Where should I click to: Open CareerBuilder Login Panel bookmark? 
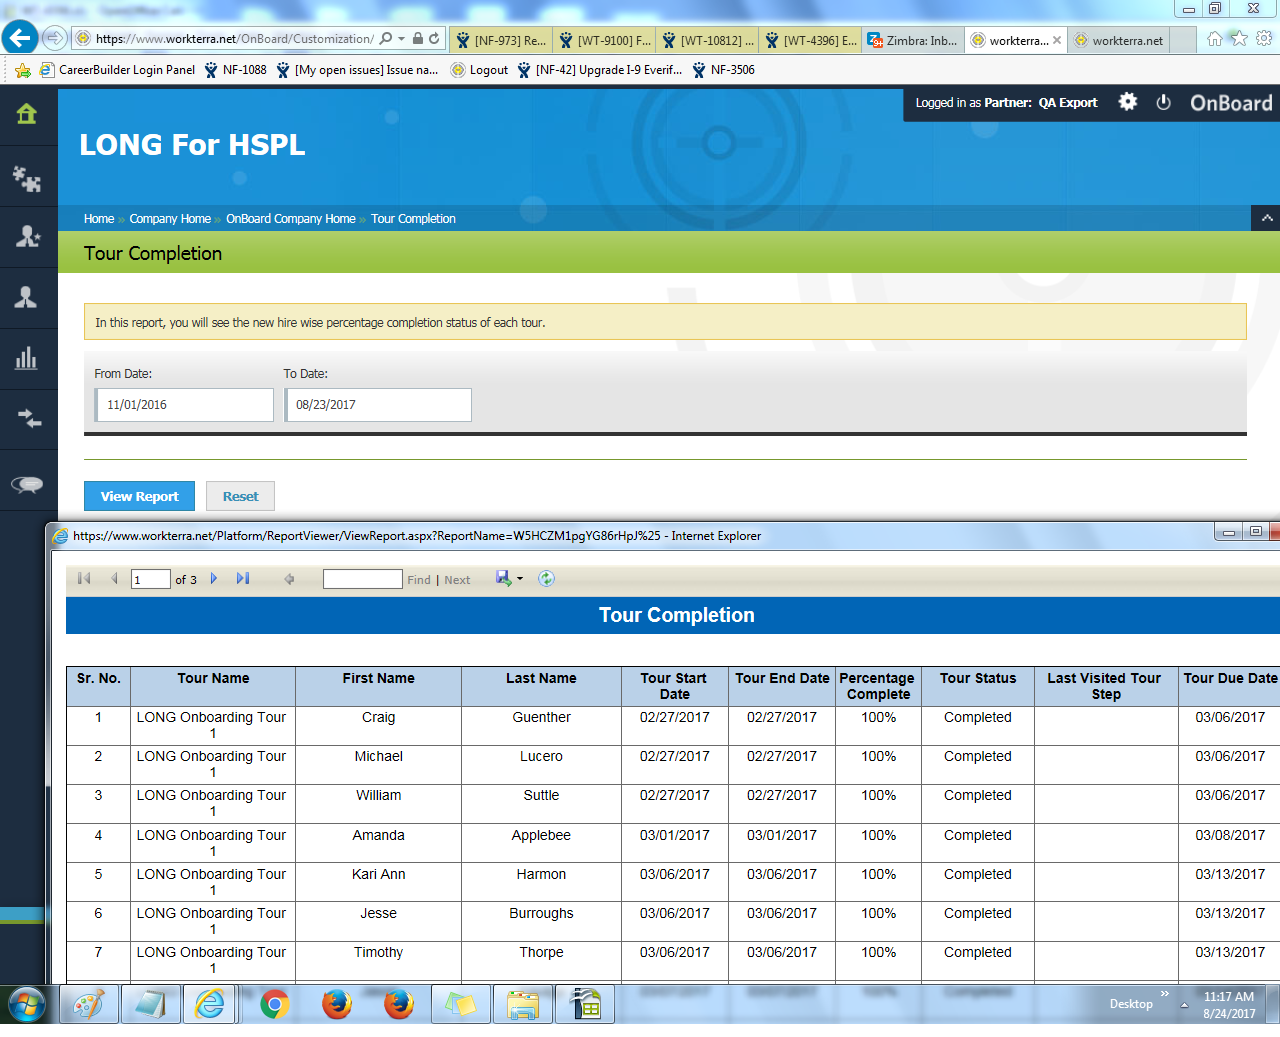(117, 70)
